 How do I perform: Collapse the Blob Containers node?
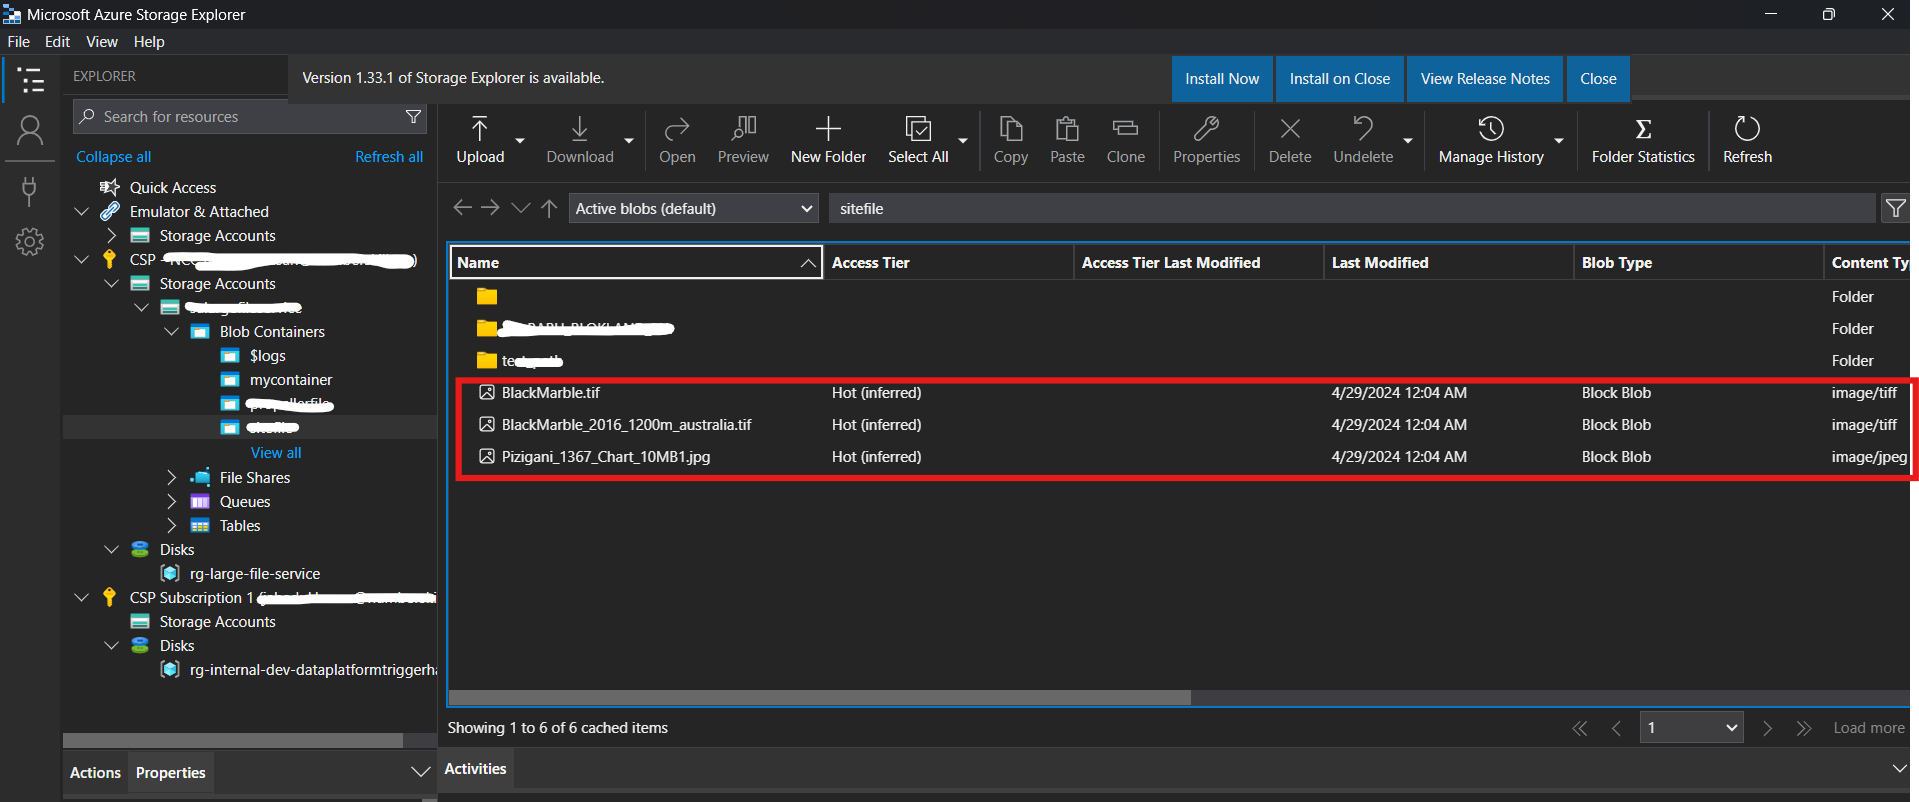[172, 331]
